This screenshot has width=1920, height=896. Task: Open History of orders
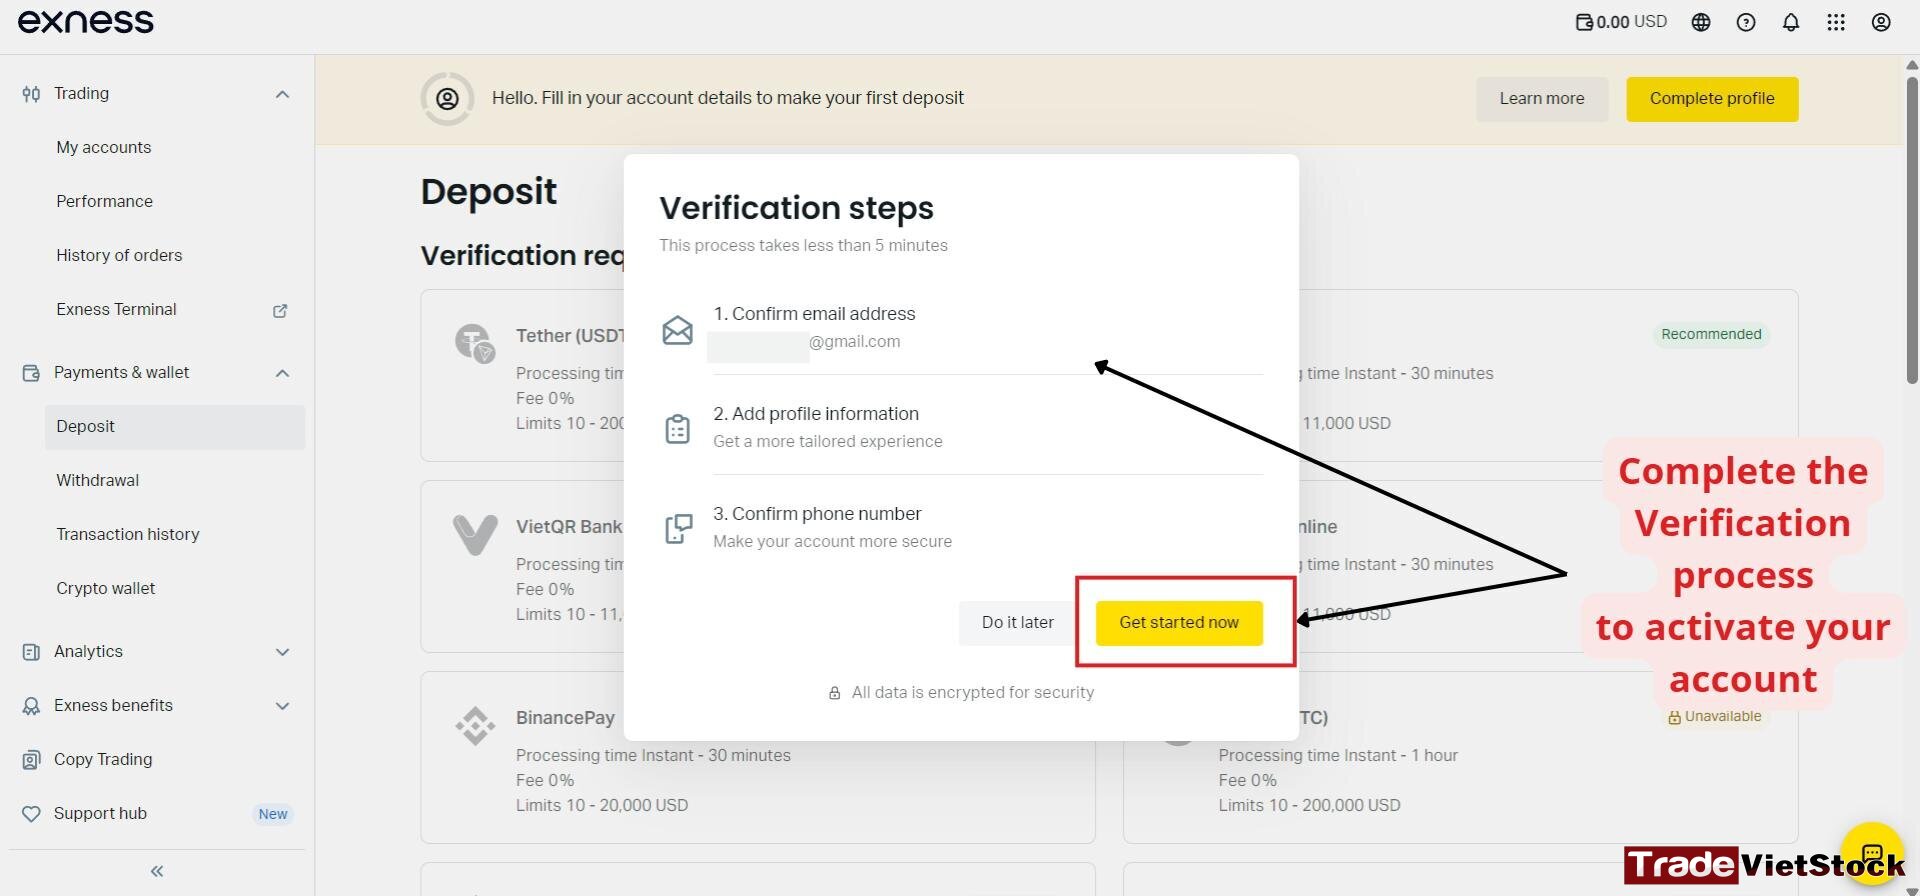[119, 255]
